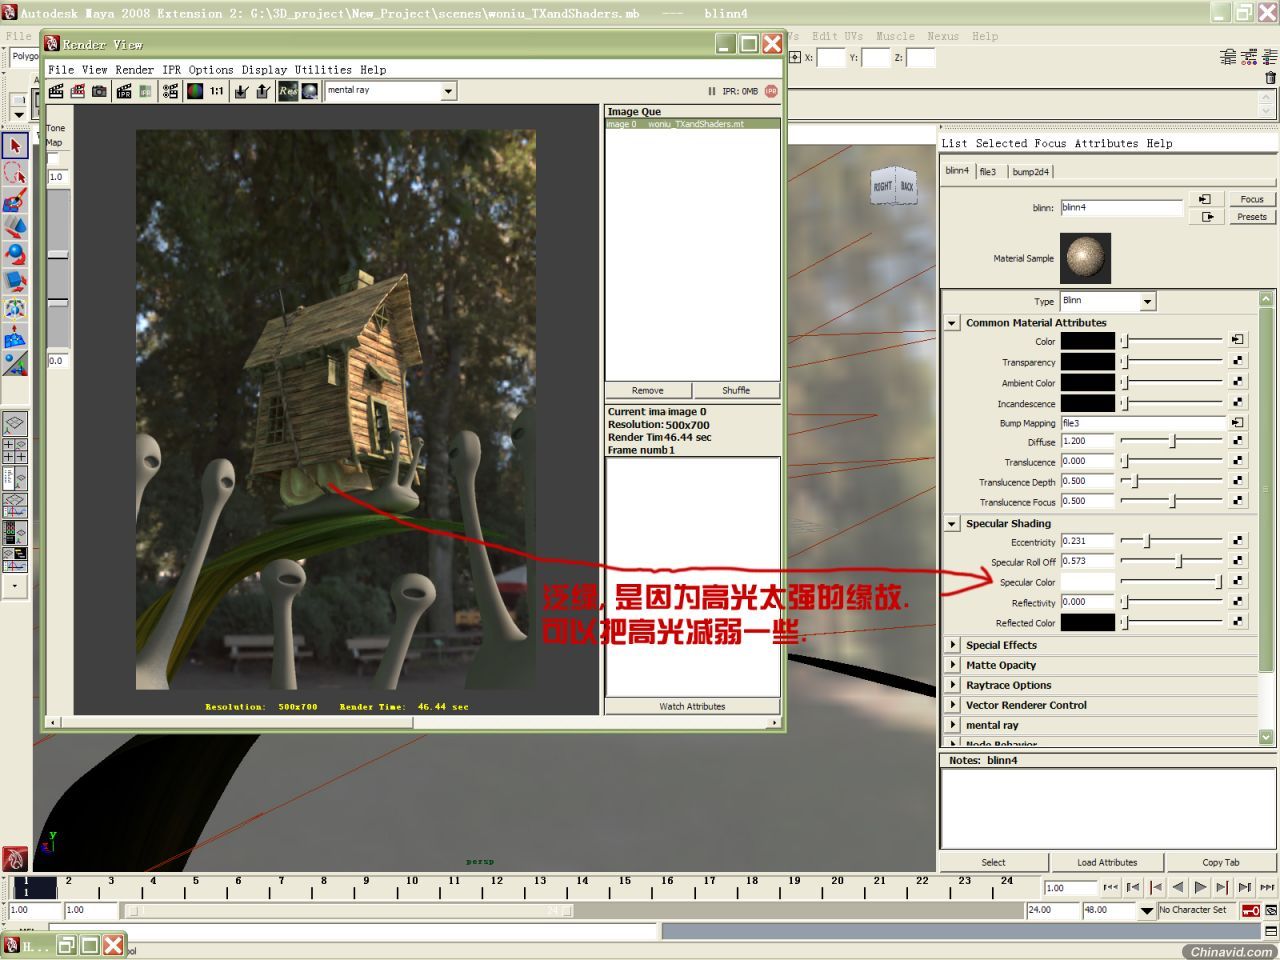Click the Load Attributes button
The image size is (1280, 960).
click(1107, 862)
